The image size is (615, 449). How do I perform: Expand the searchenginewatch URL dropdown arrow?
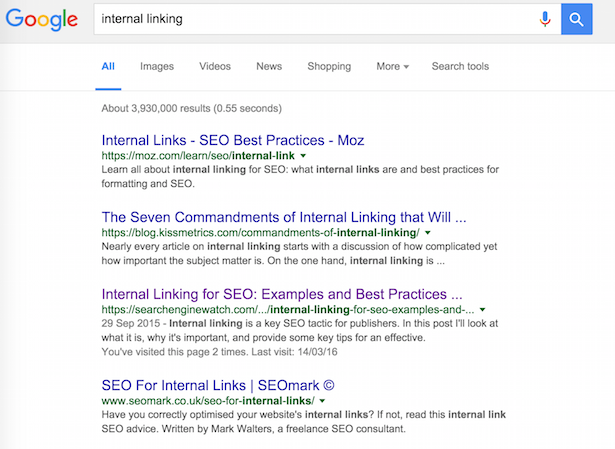pos(482,311)
